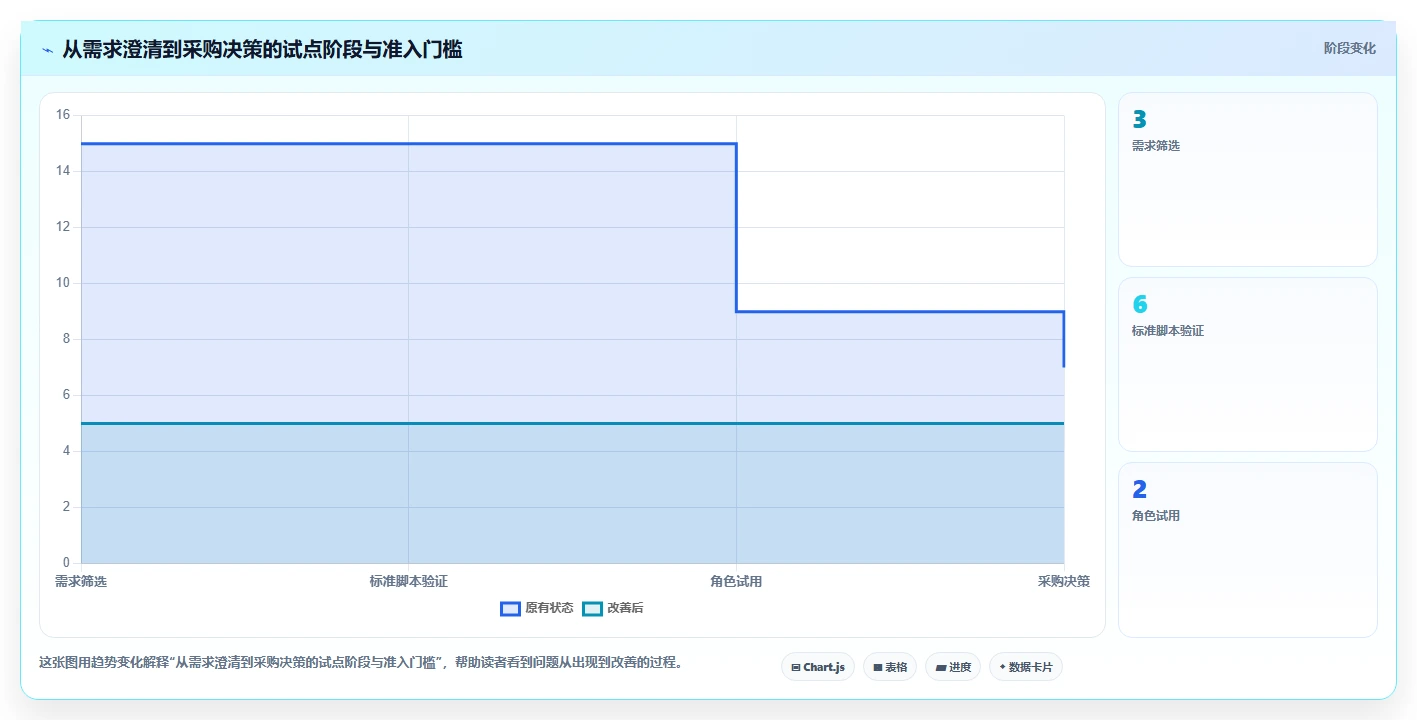Click the 表格 tag

pyautogui.click(x=890, y=667)
